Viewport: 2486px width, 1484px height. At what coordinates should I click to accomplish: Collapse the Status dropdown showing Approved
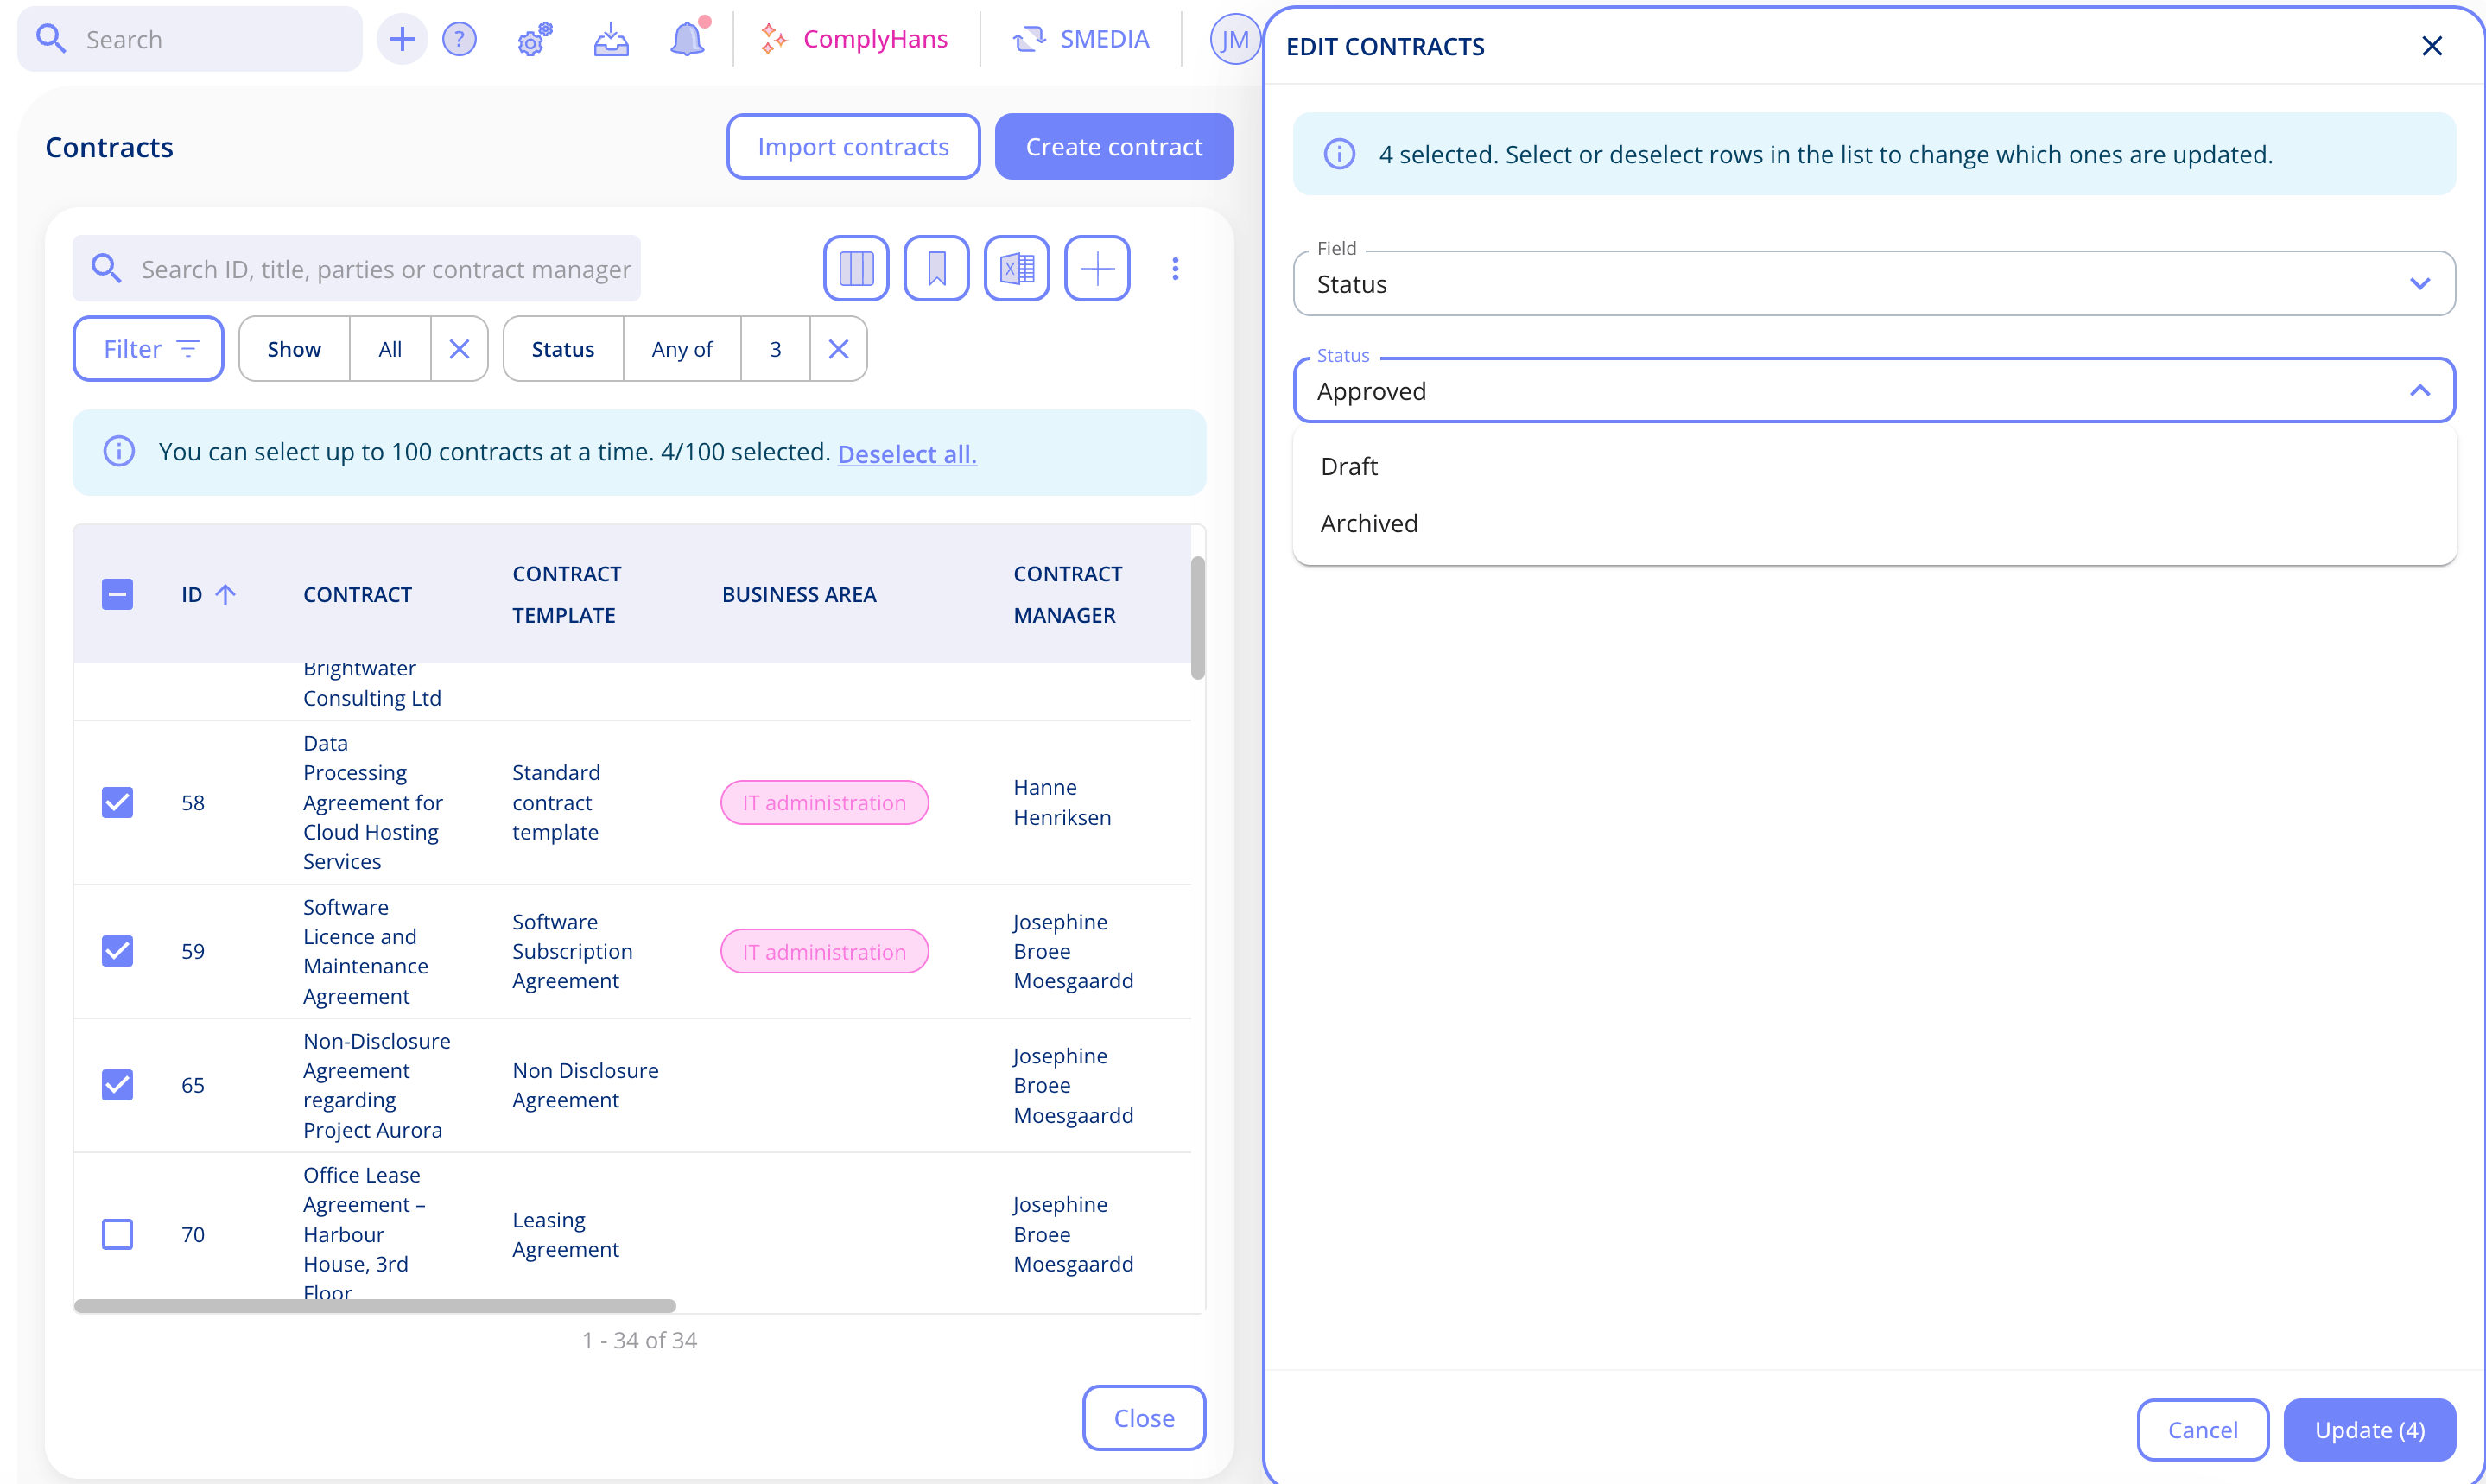pyautogui.click(x=1874, y=391)
